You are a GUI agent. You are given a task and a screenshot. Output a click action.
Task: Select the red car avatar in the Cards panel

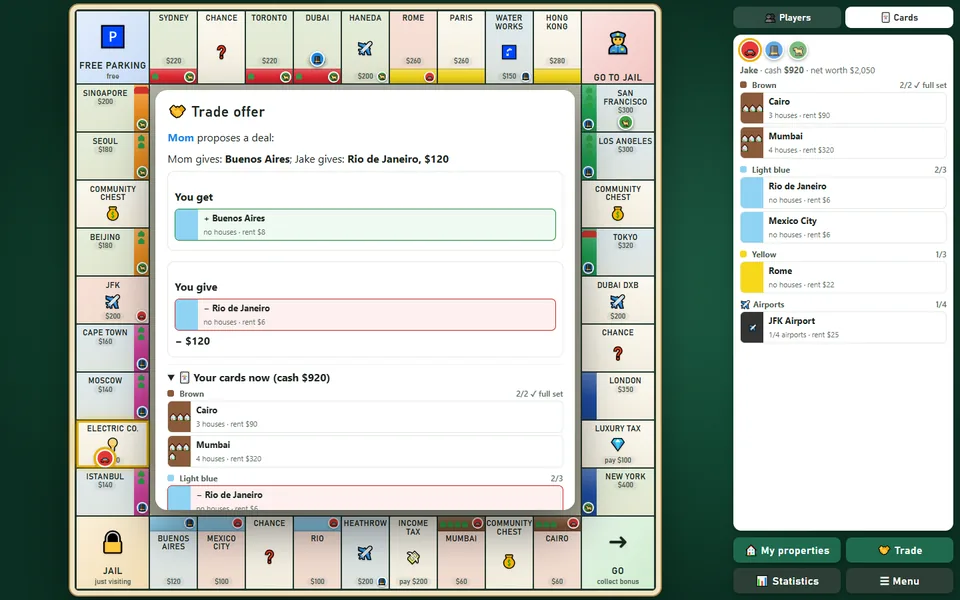(750, 50)
